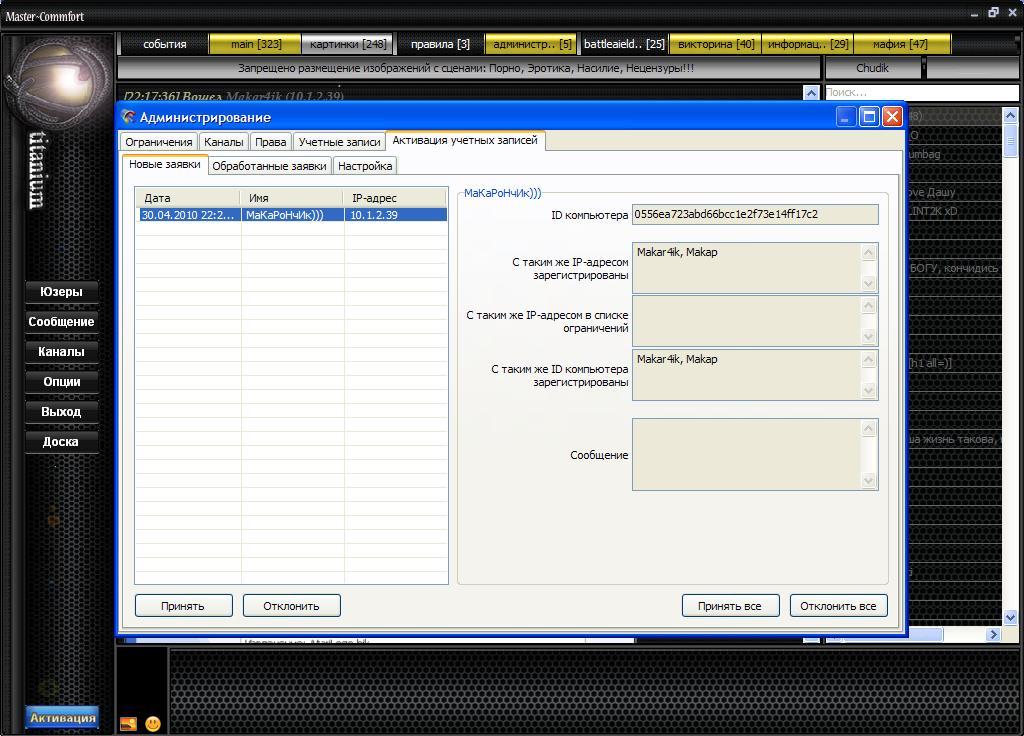Viewport: 1024px width, 736px height.
Task: Click the Администрирование dialog title icon
Action: click(x=128, y=117)
